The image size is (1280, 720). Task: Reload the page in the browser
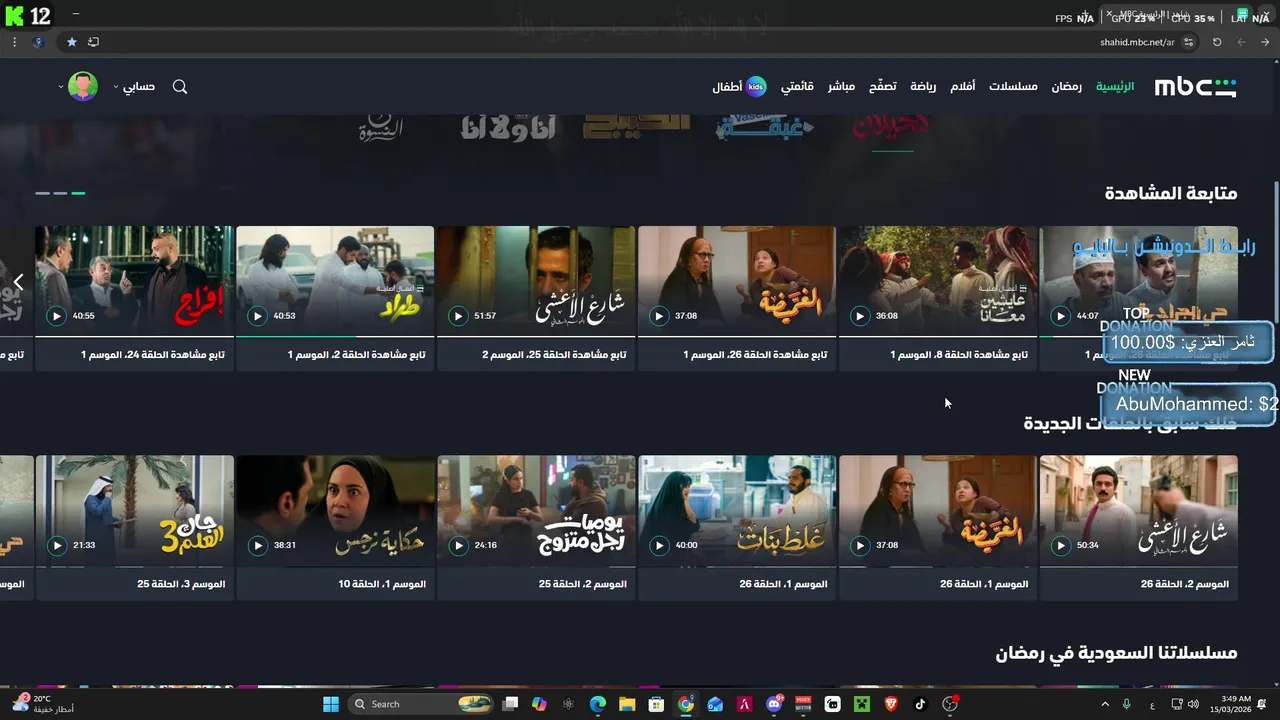(1217, 42)
